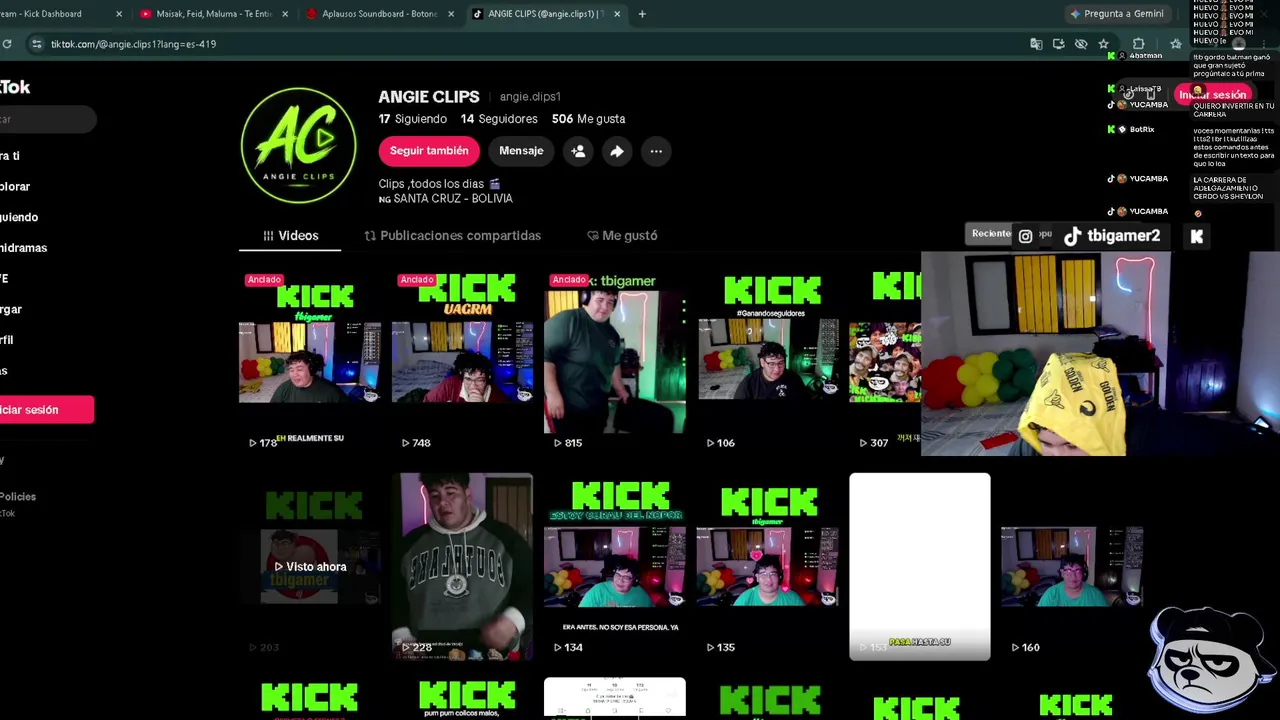Open the Publicaciones compartidas tab
The height and width of the screenshot is (720, 1280).
[x=452, y=236]
